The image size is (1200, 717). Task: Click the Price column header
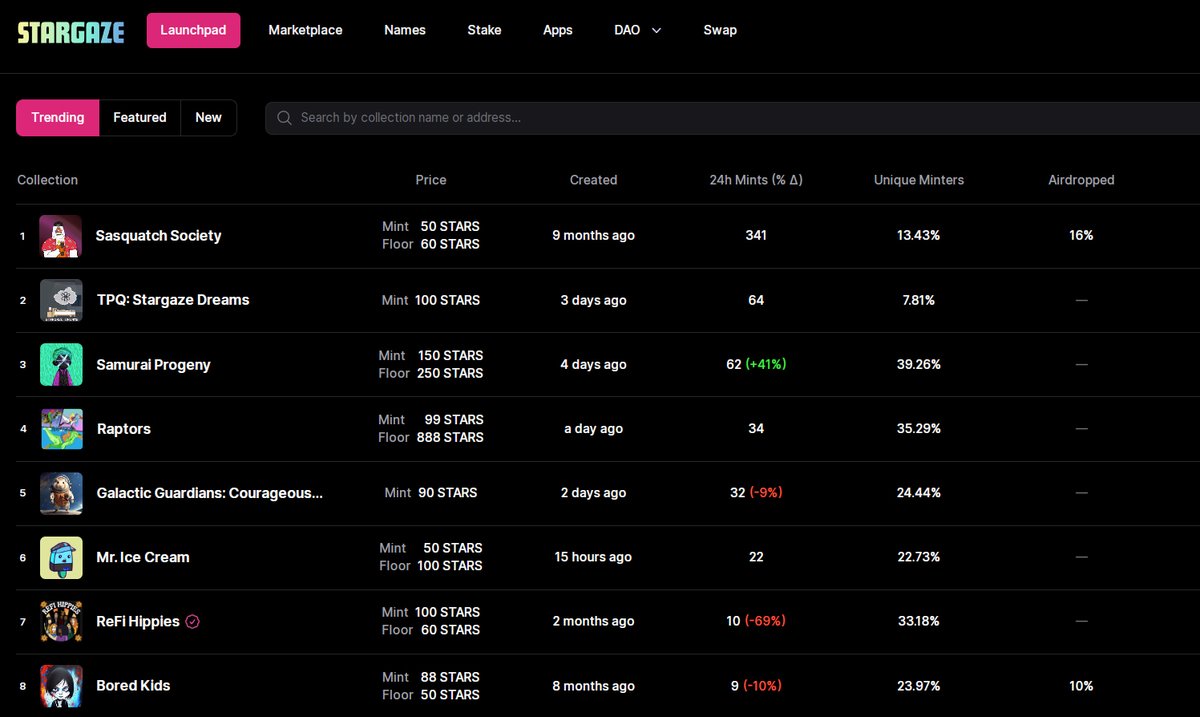click(431, 180)
